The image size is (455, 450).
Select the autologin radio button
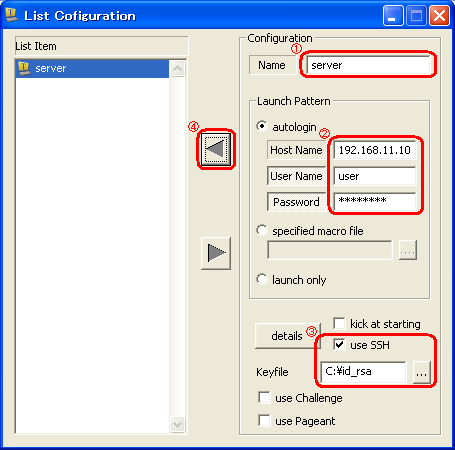pyautogui.click(x=262, y=126)
